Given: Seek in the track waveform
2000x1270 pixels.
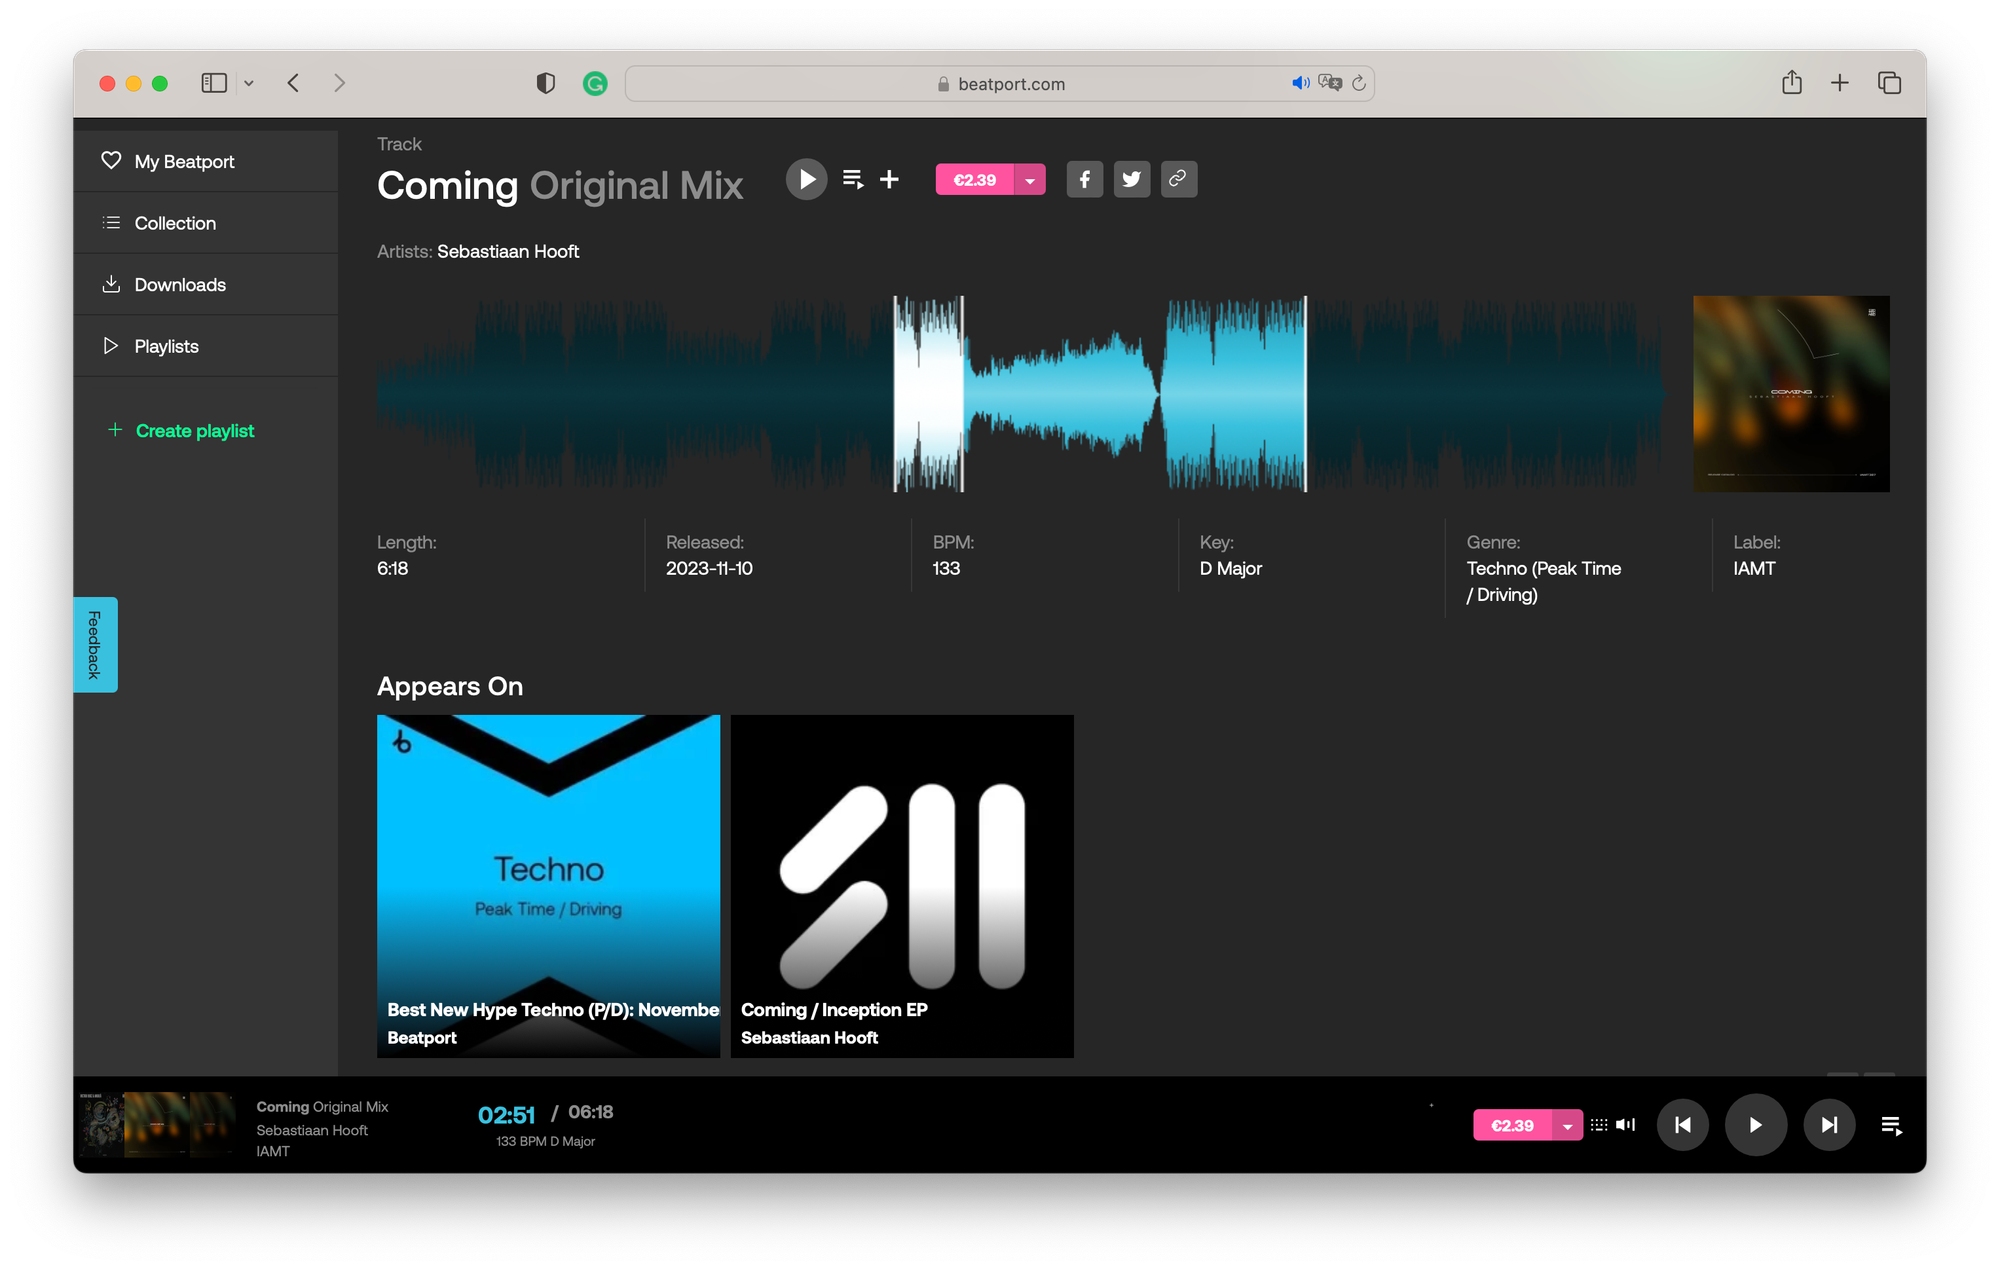Looking at the screenshot, I should pos(1021,394).
